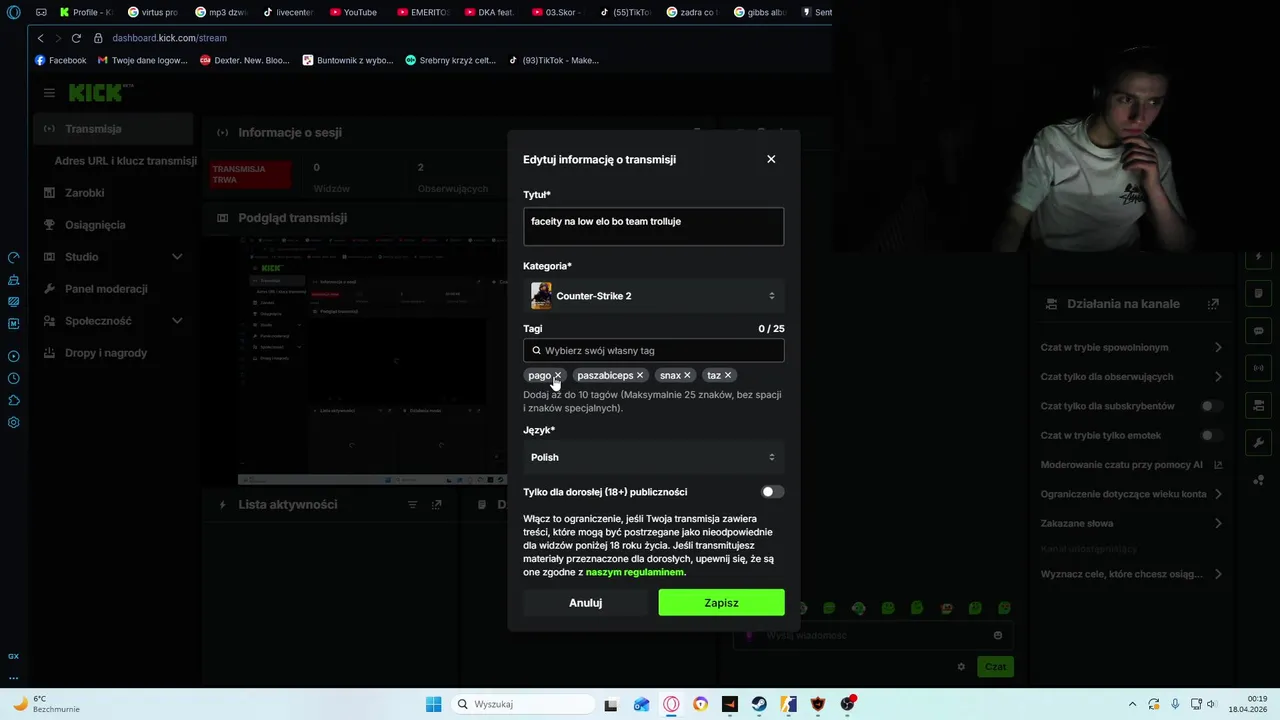Expand Czat w trybie spowolnionym option
Image resolution: width=1280 pixels, height=720 pixels.
[1132, 347]
